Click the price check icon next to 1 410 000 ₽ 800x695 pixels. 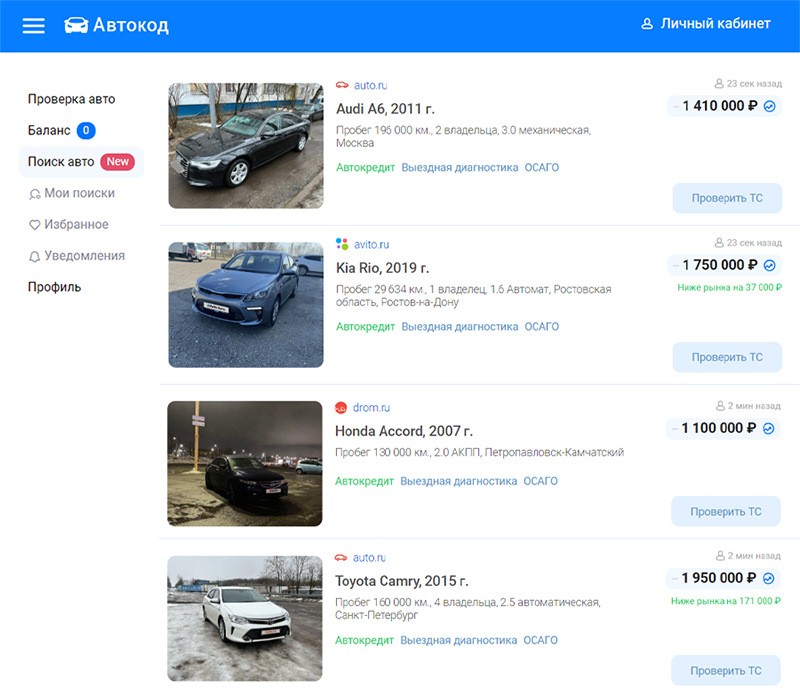[769, 106]
